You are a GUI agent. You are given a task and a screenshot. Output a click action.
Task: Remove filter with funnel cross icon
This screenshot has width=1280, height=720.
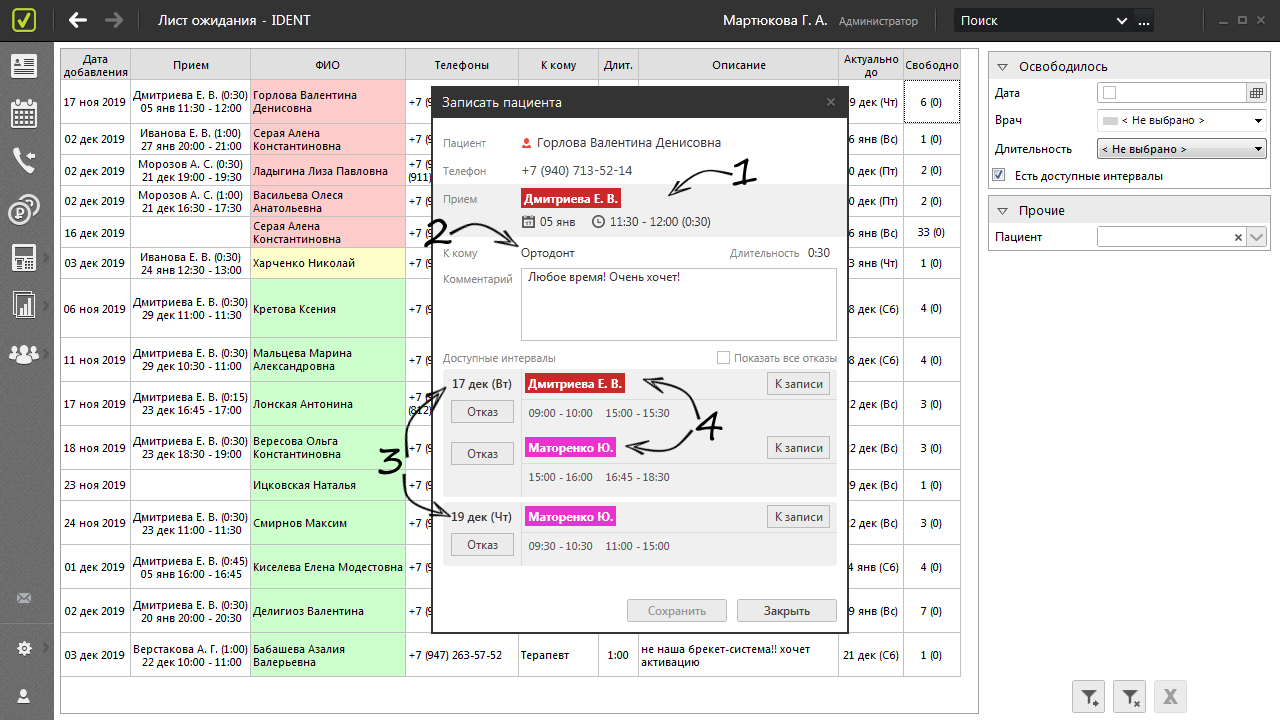click(1129, 697)
